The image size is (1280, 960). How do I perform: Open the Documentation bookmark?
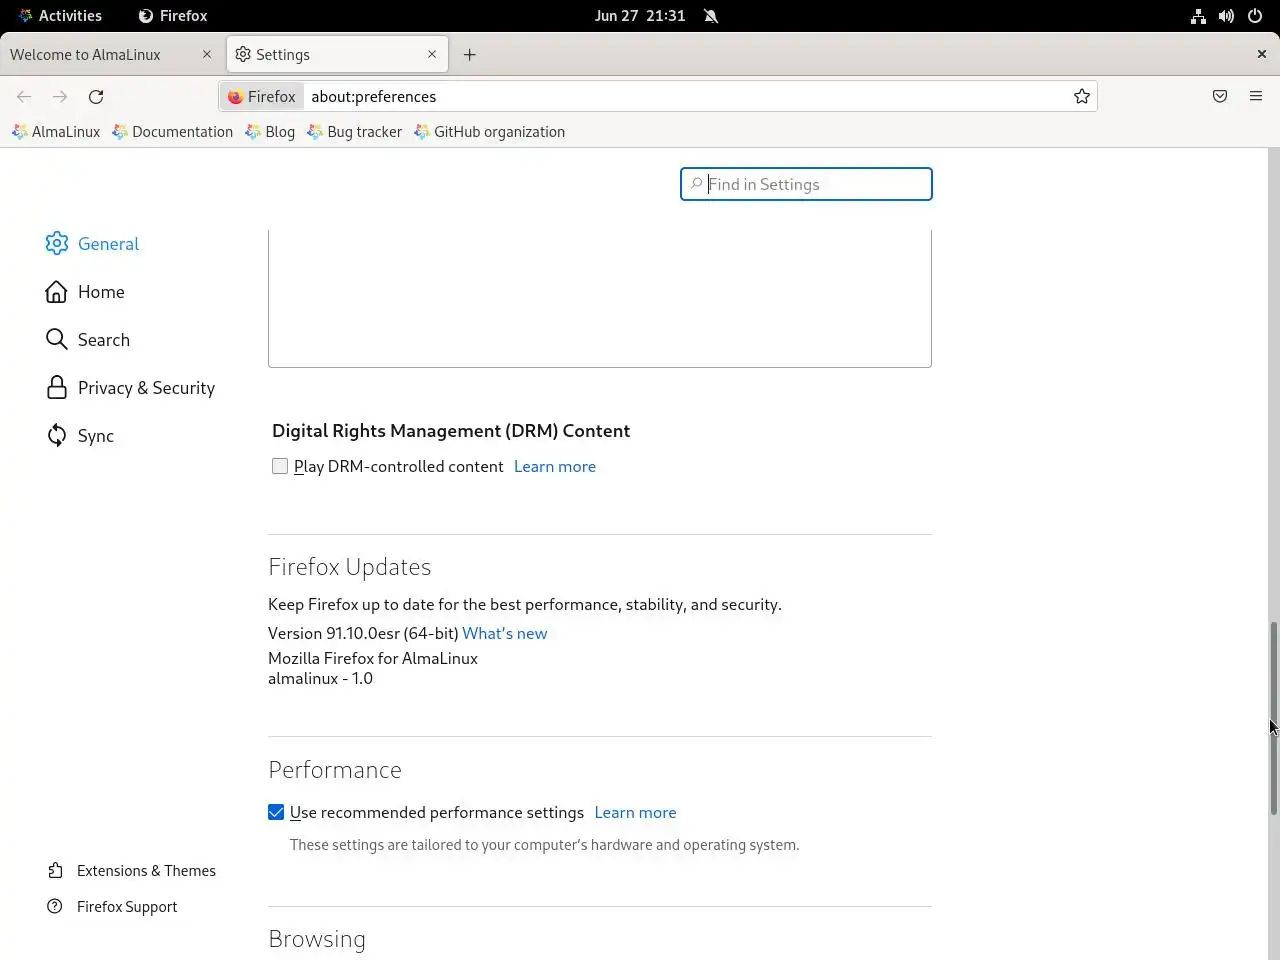[173, 132]
